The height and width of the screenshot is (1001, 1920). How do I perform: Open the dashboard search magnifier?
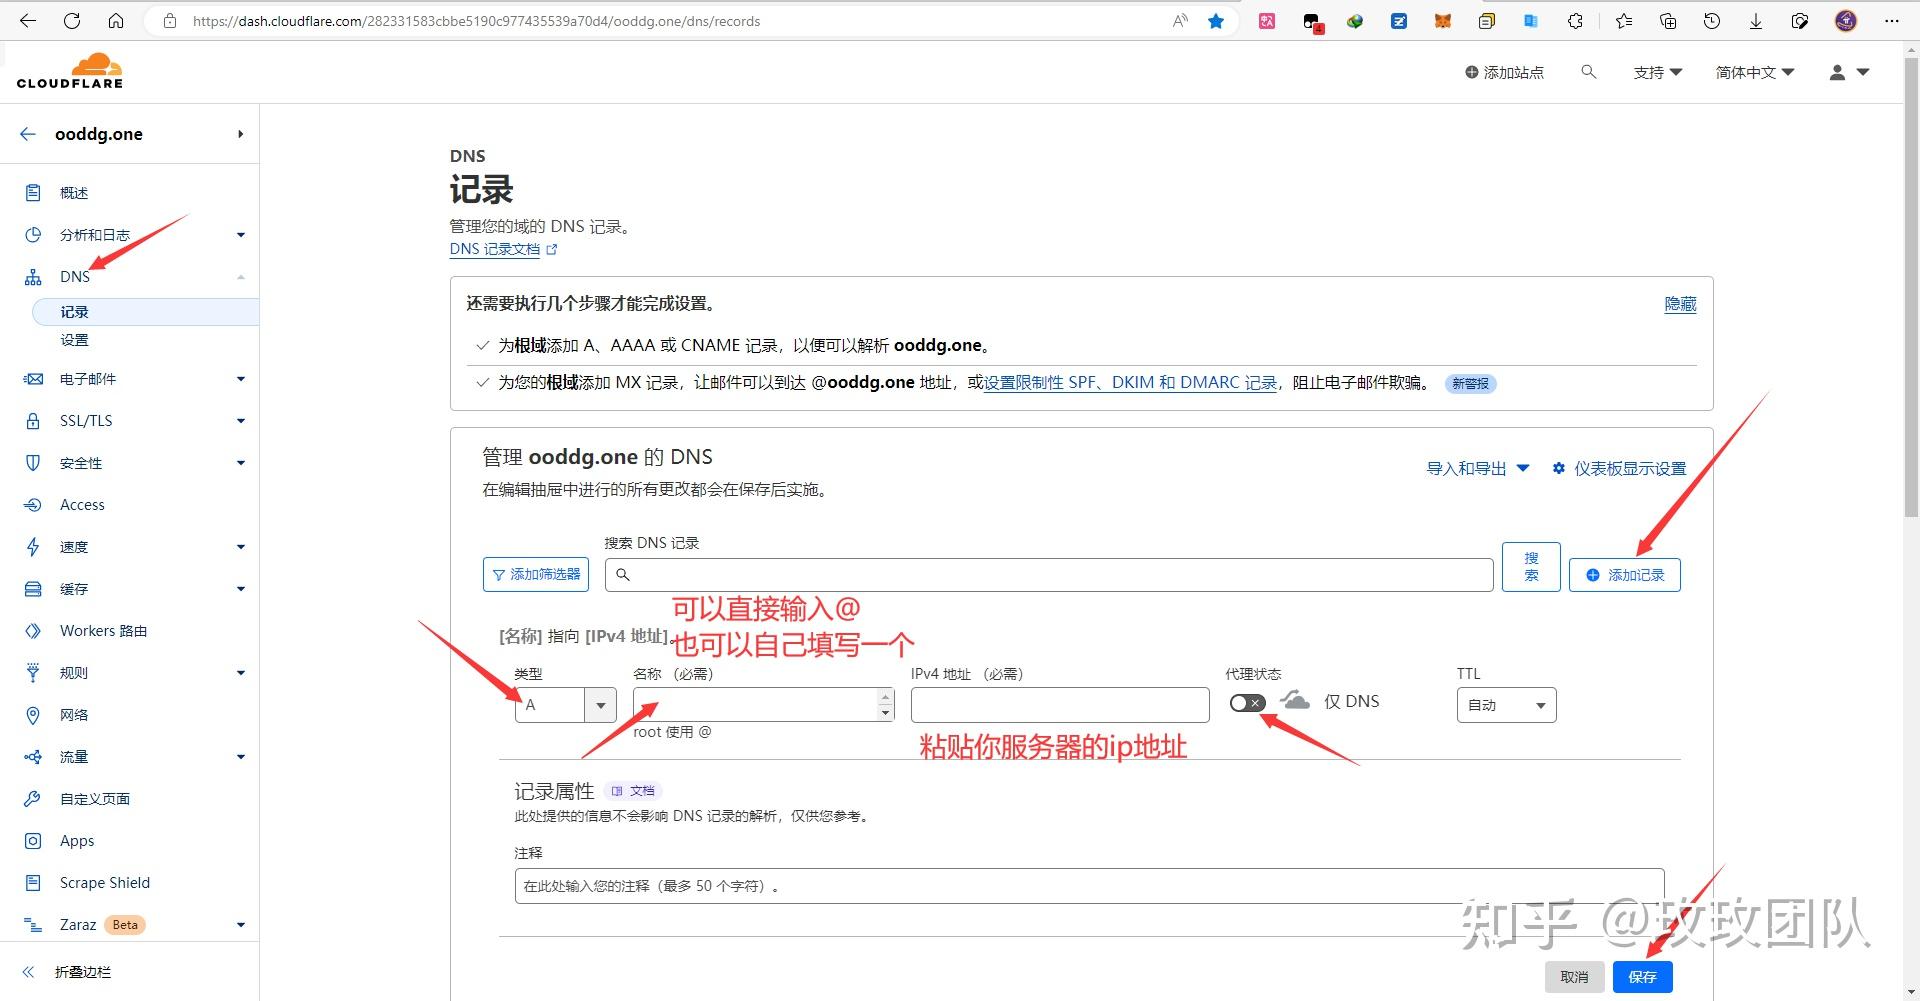point(1589,72)
